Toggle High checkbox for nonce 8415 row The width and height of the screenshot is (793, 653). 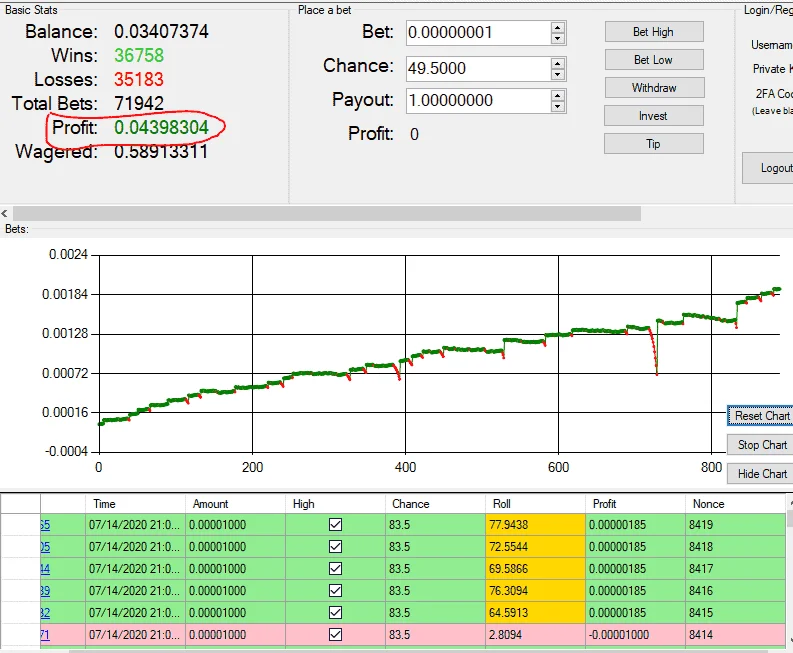[x=335, y=613]
